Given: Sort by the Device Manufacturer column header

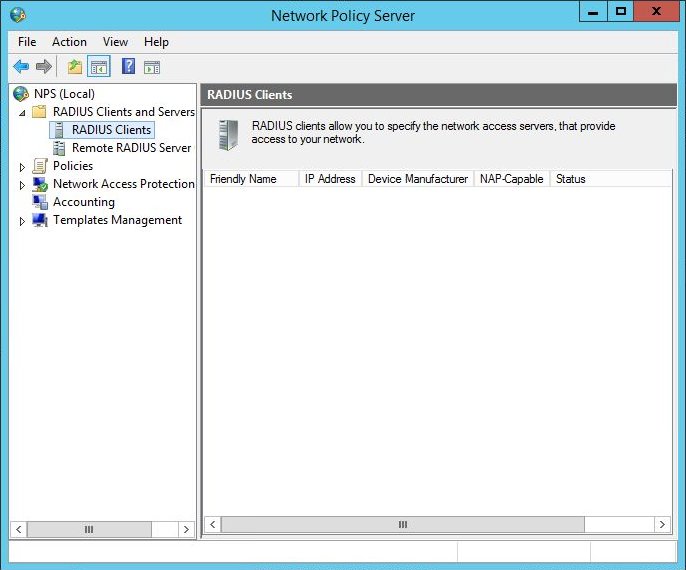Looking at the screenshot, I should coord(417,179).
